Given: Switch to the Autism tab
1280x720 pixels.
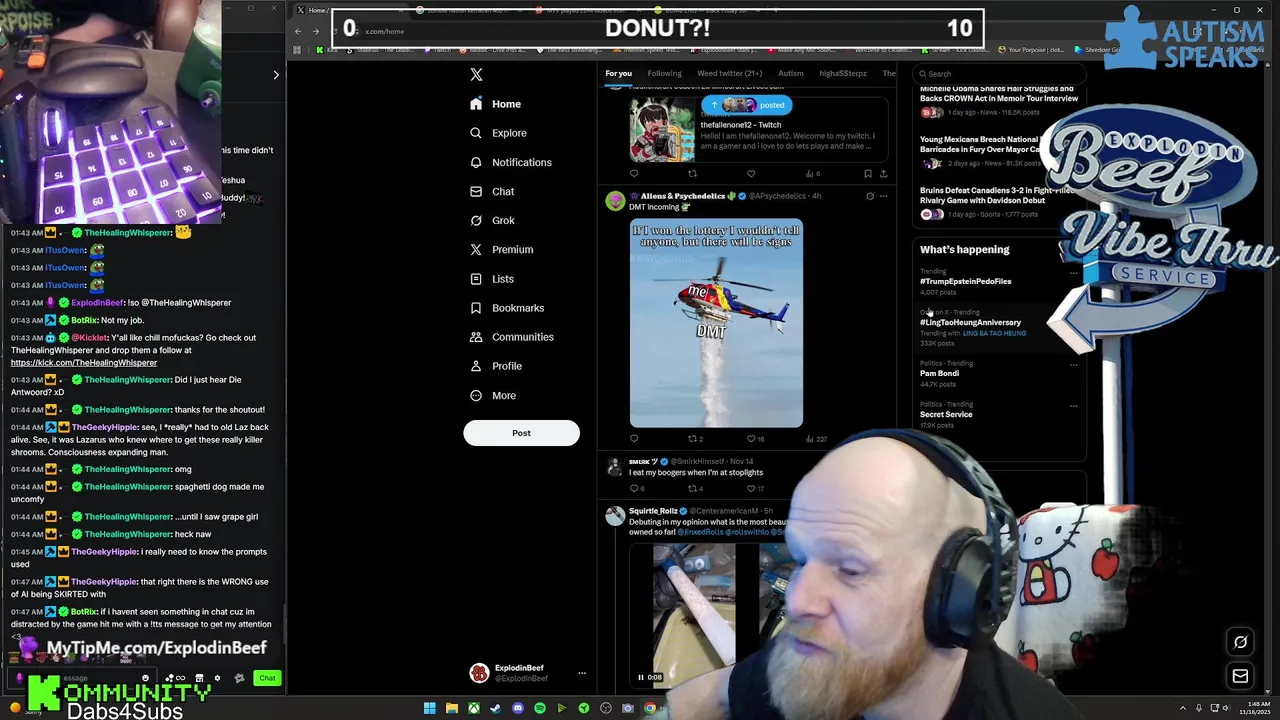Looking at the screenshot, I should [x=791, y=73].
